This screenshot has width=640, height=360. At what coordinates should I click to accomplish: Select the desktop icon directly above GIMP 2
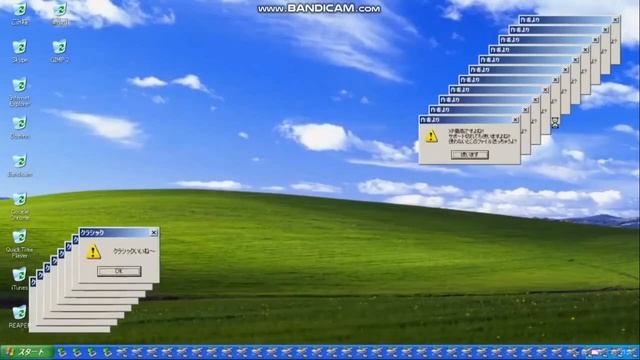tap(60, 13)
